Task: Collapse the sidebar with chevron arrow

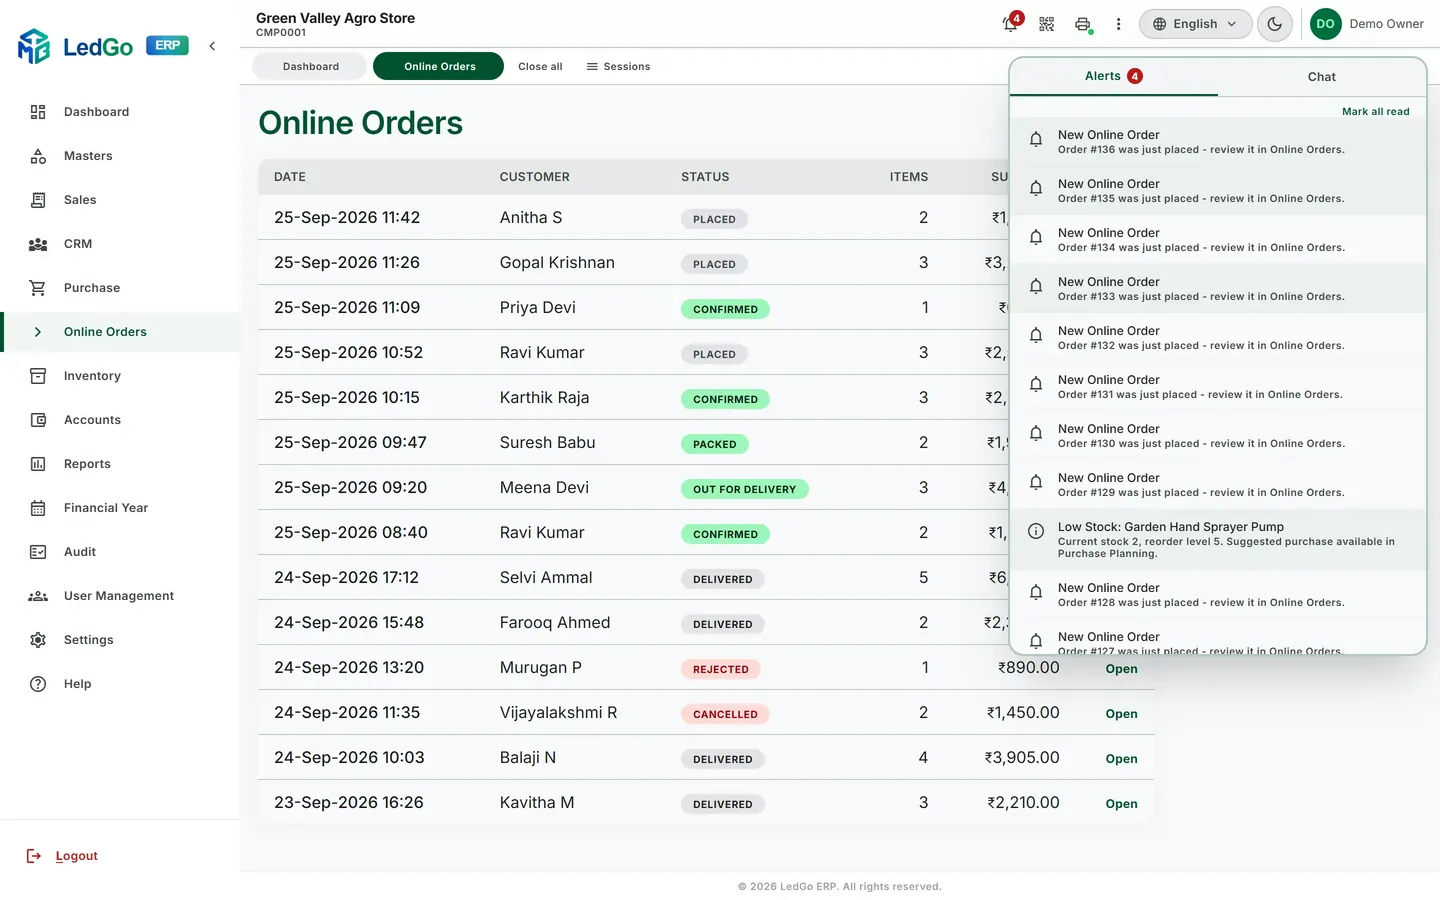Action: [x=212, y=46]
